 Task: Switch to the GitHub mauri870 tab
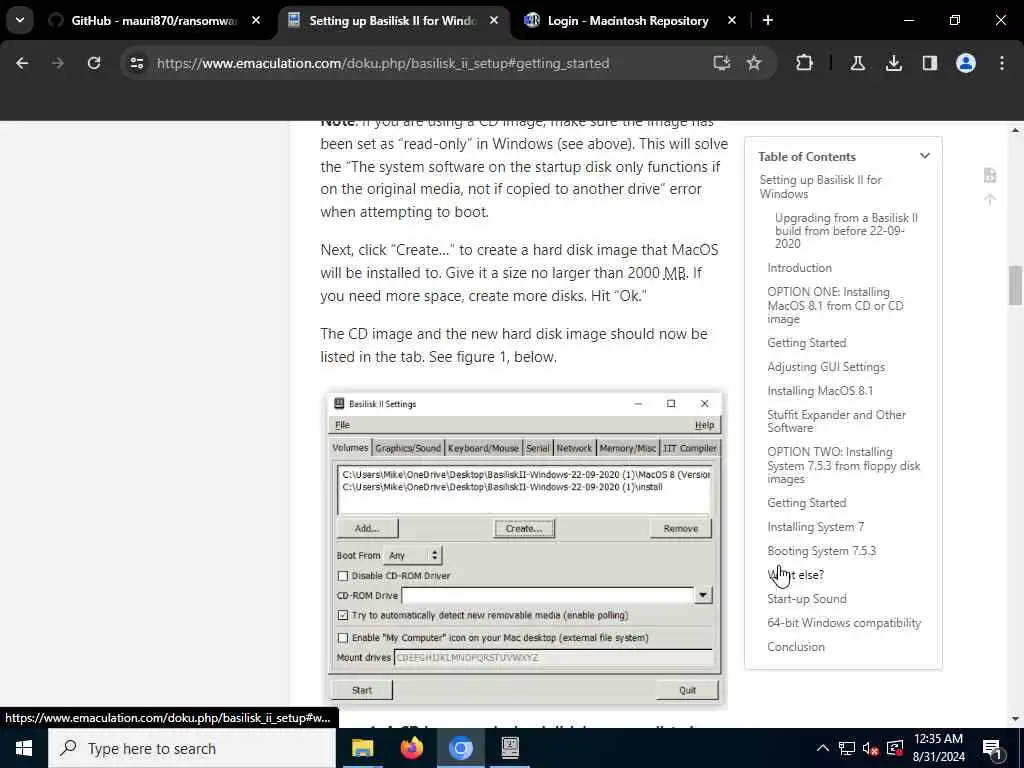[x=153, y=21]
